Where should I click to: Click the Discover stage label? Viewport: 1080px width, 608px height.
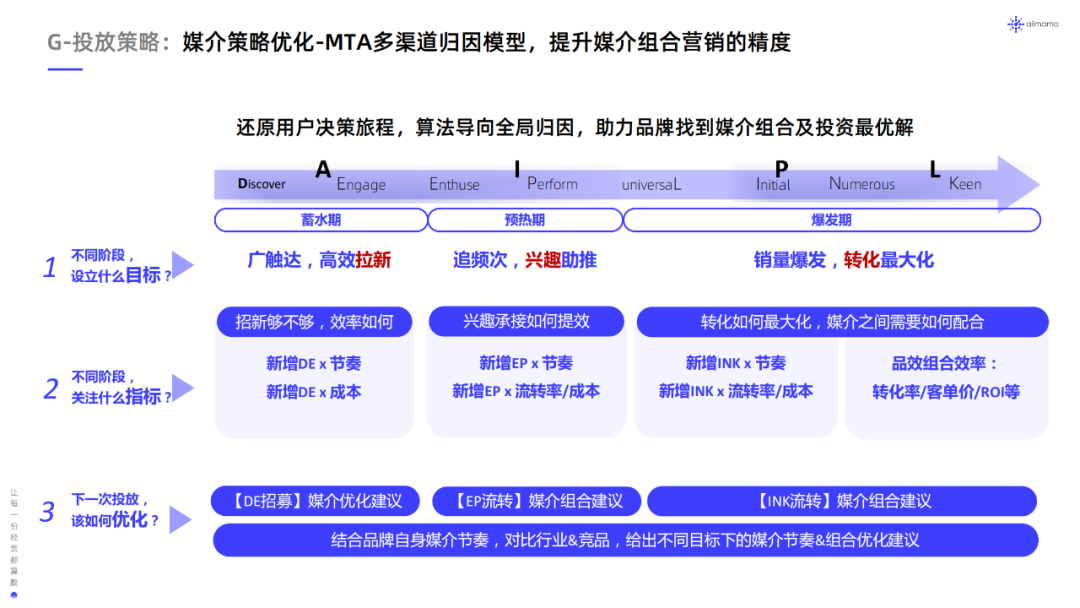[262, 184]
